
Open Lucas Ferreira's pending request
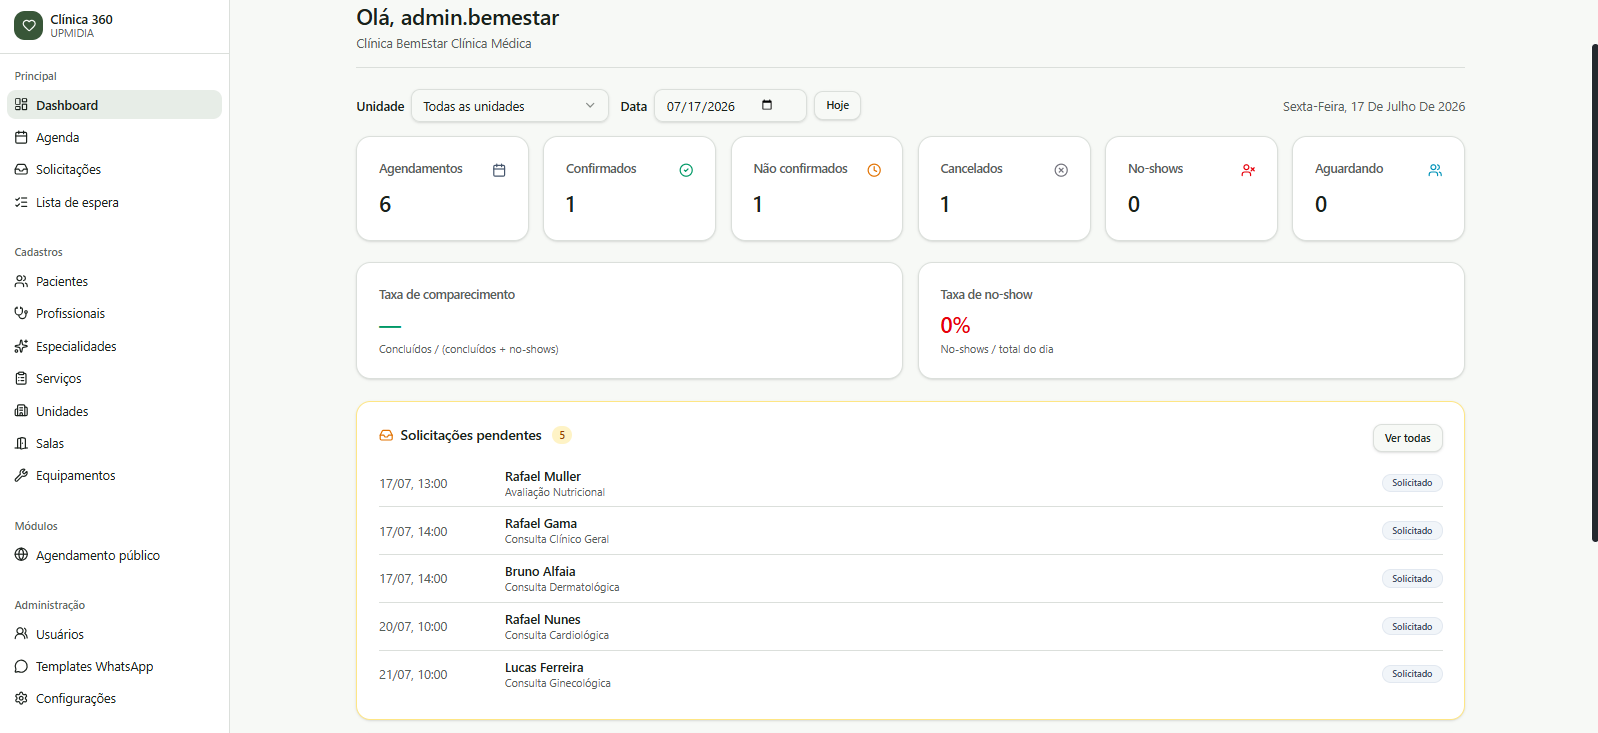[910, 675]
